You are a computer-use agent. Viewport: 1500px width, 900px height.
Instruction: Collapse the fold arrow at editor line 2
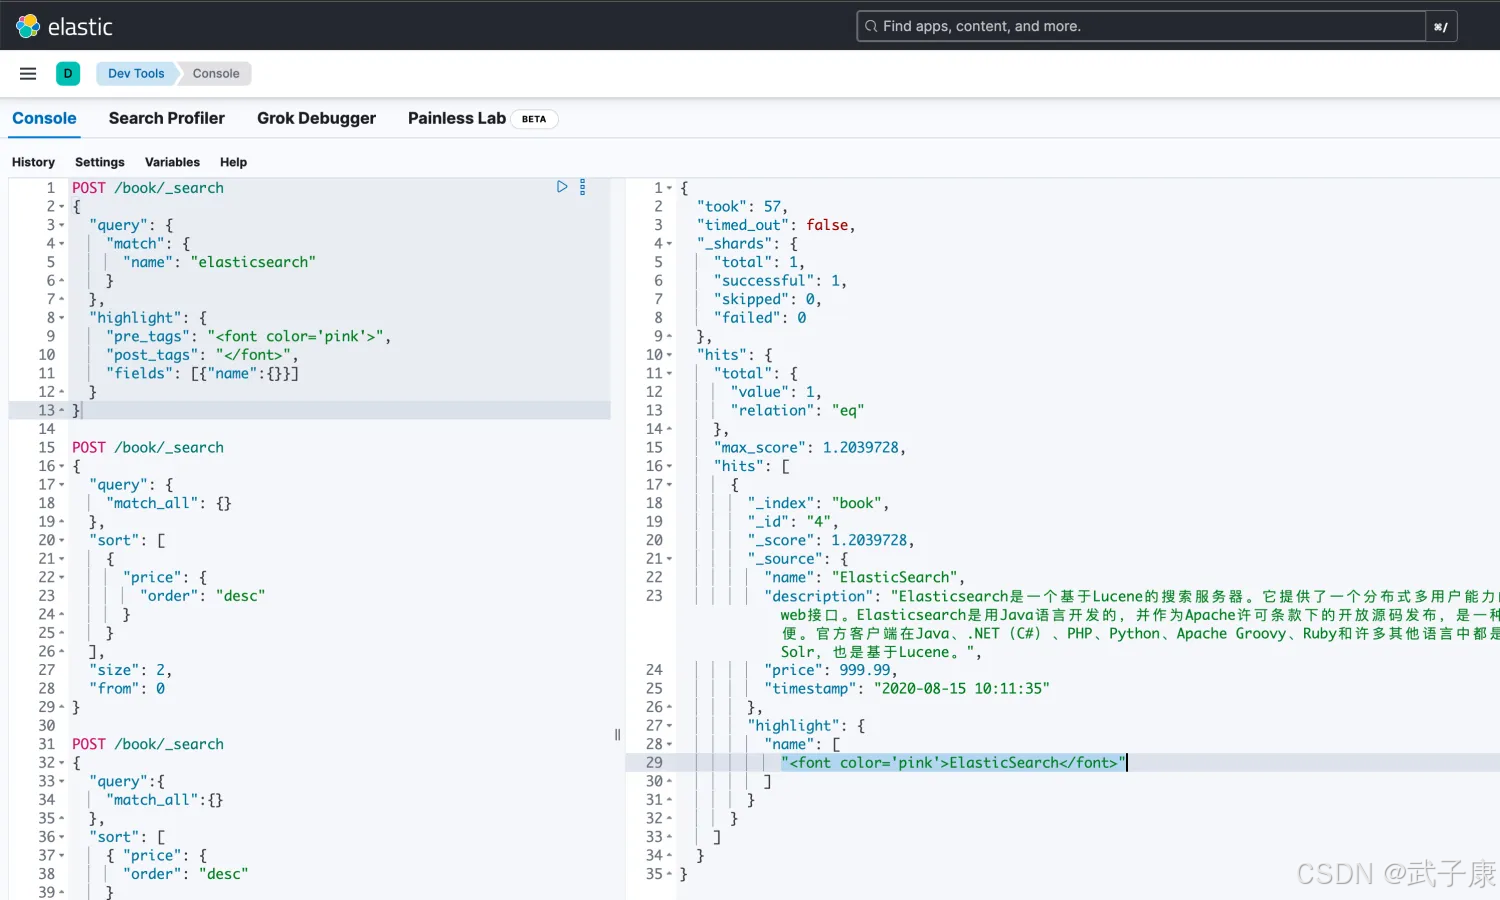point(62,207)
